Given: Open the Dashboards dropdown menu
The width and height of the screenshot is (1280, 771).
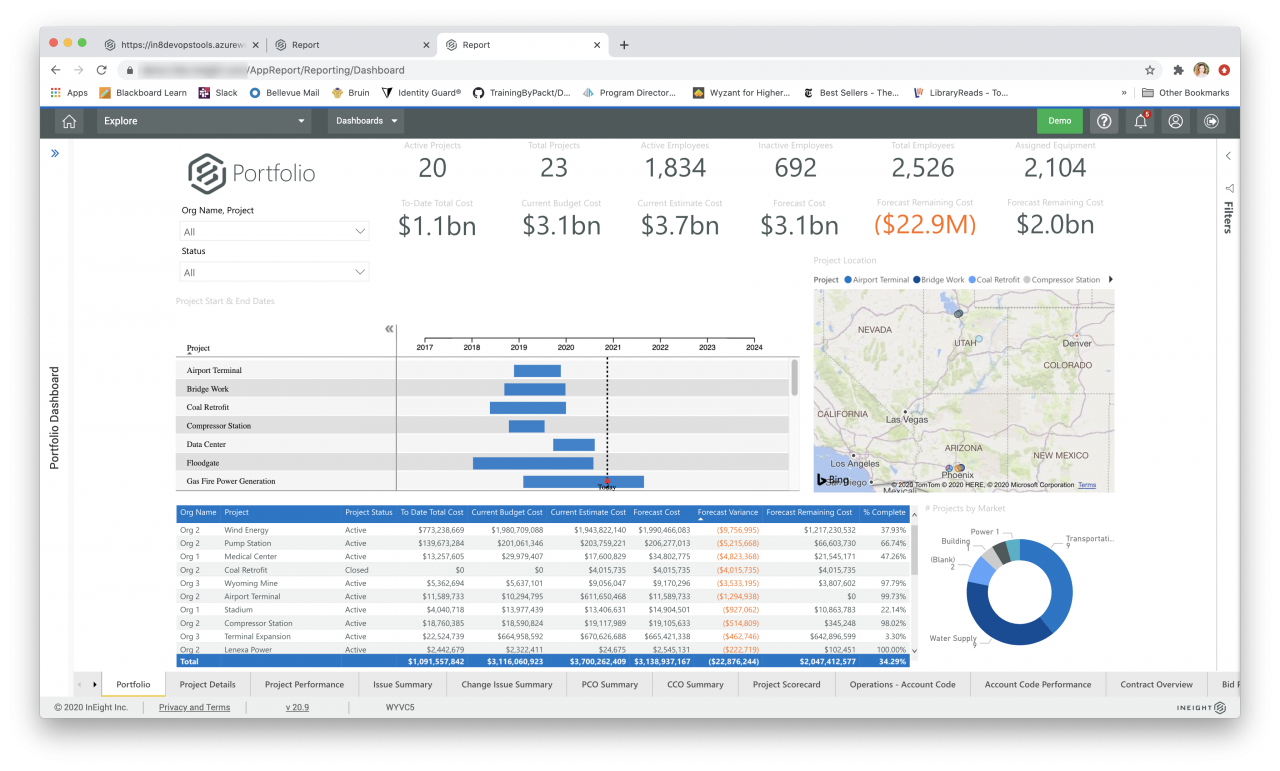Looking at the screenshot, I should [x=365, y=121].
